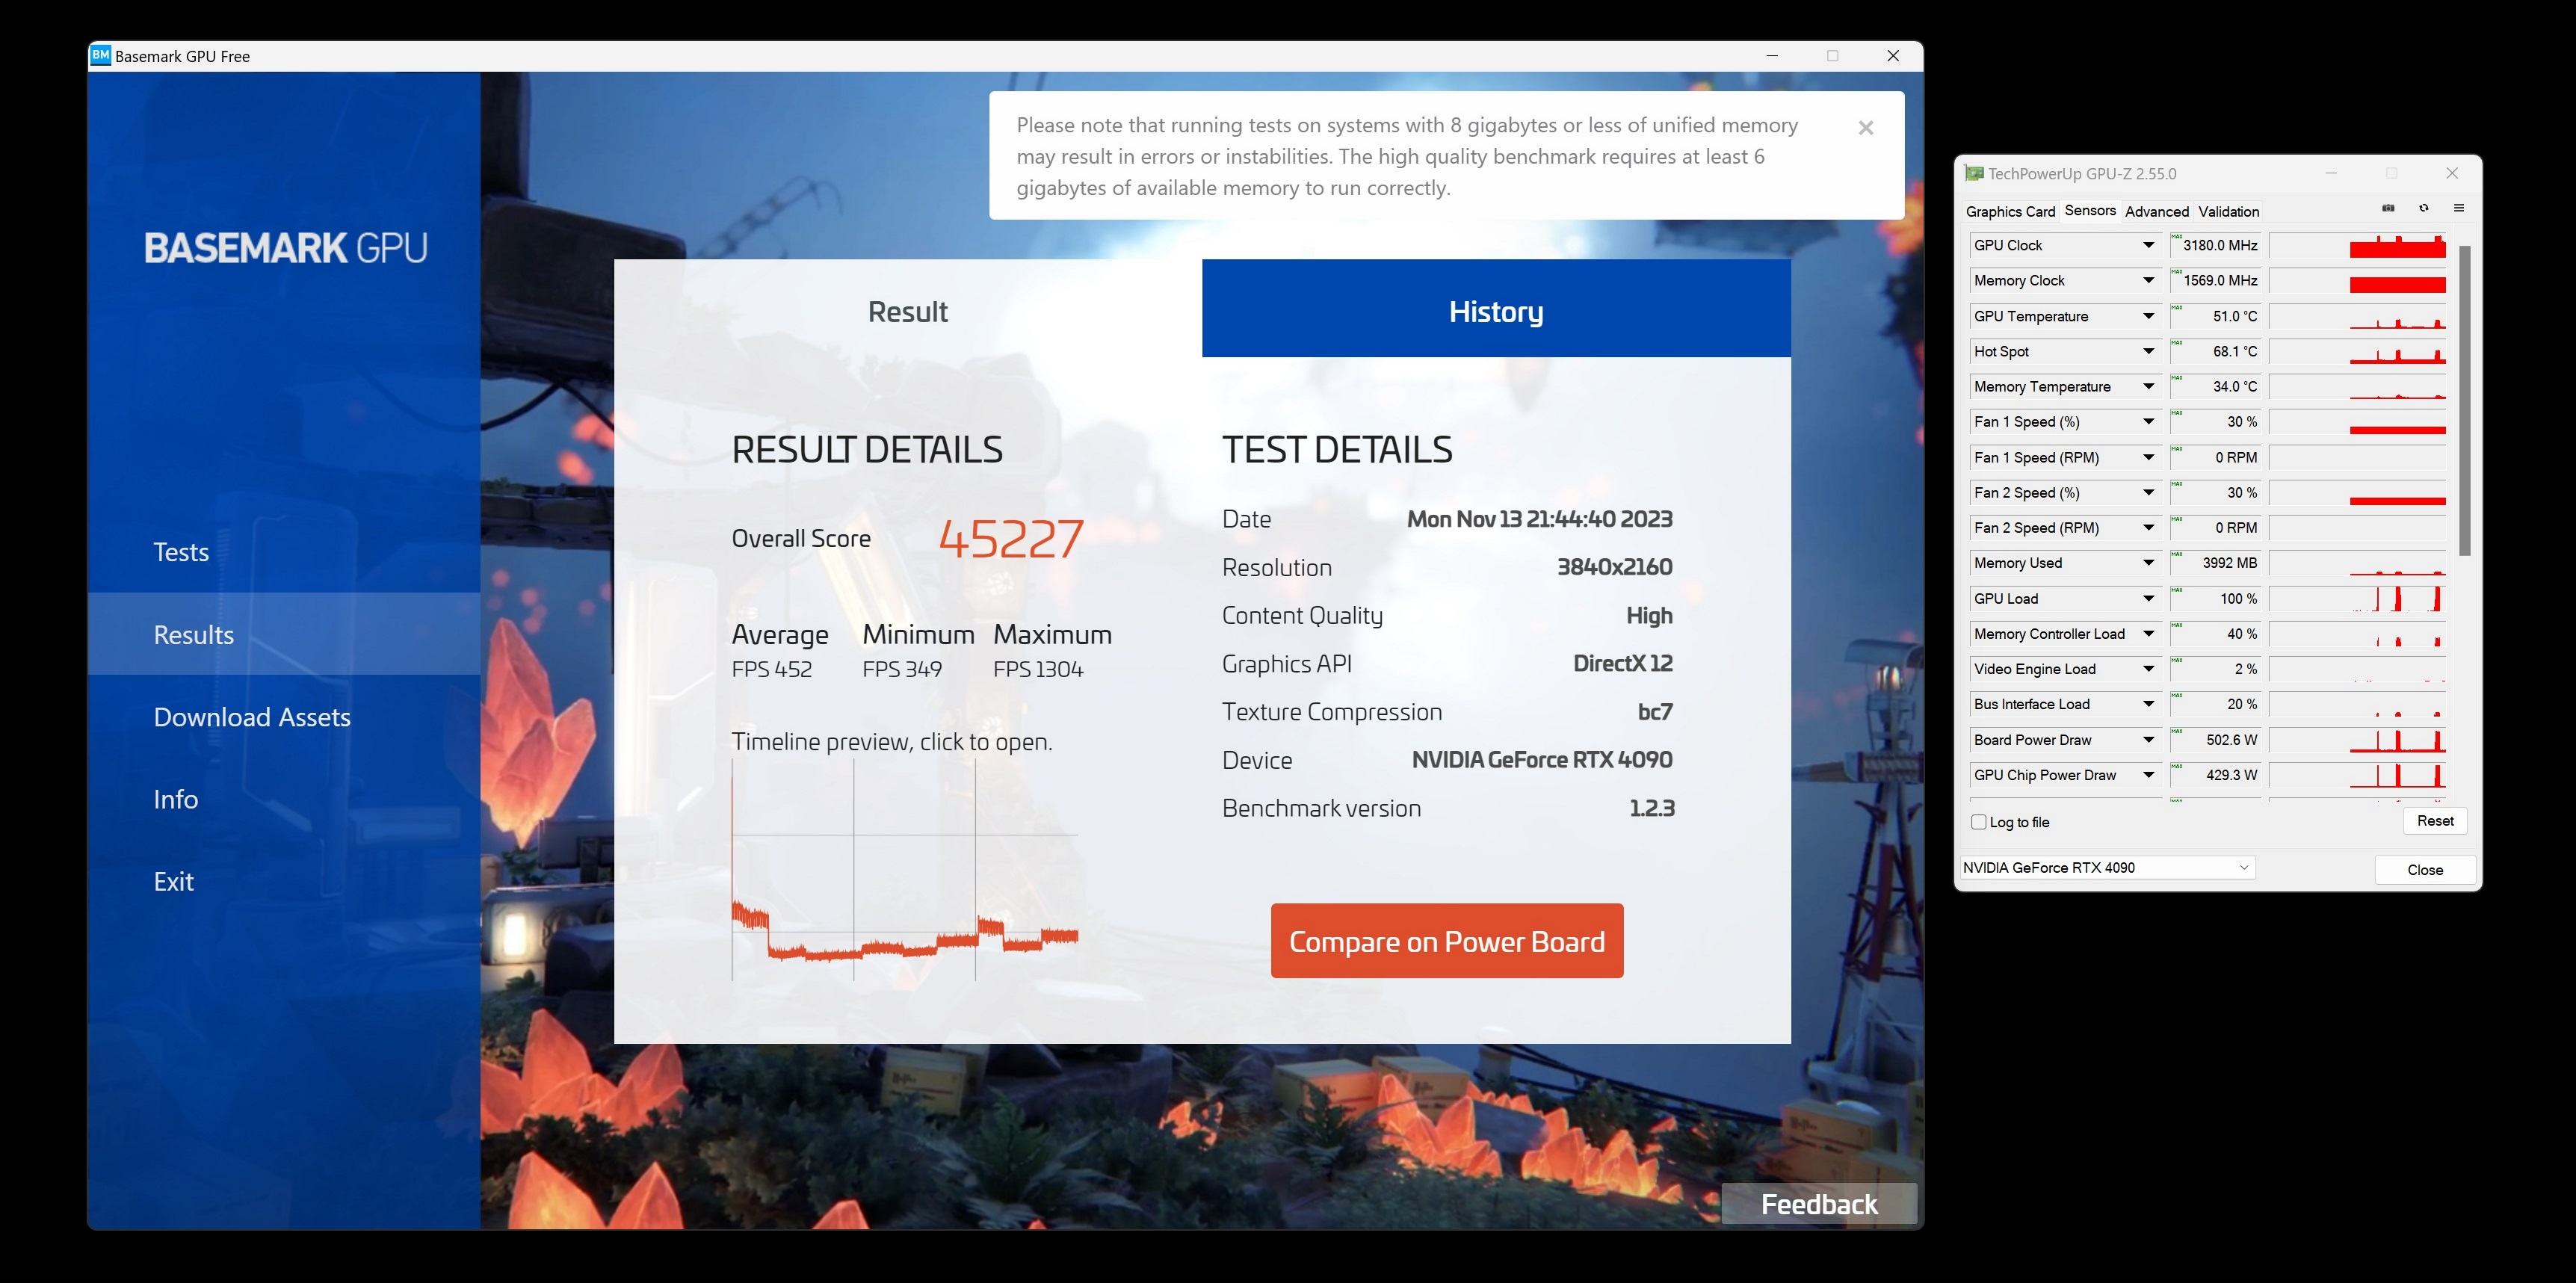
Task: Click the GPU Load history graph
Action: [x=2358, y=598]
